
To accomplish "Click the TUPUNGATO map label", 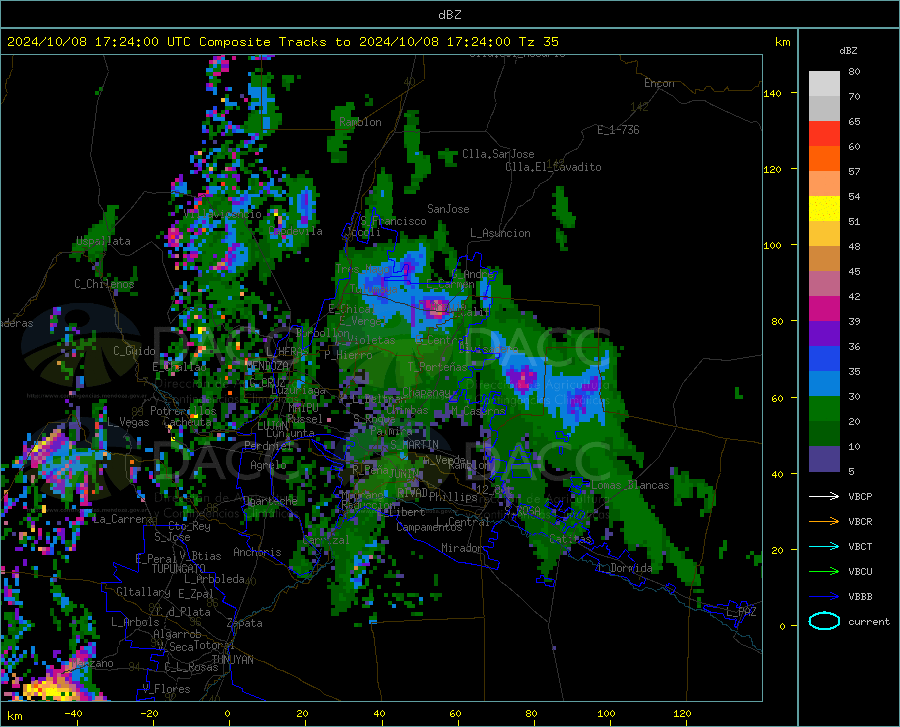I will tap(178, 569).
